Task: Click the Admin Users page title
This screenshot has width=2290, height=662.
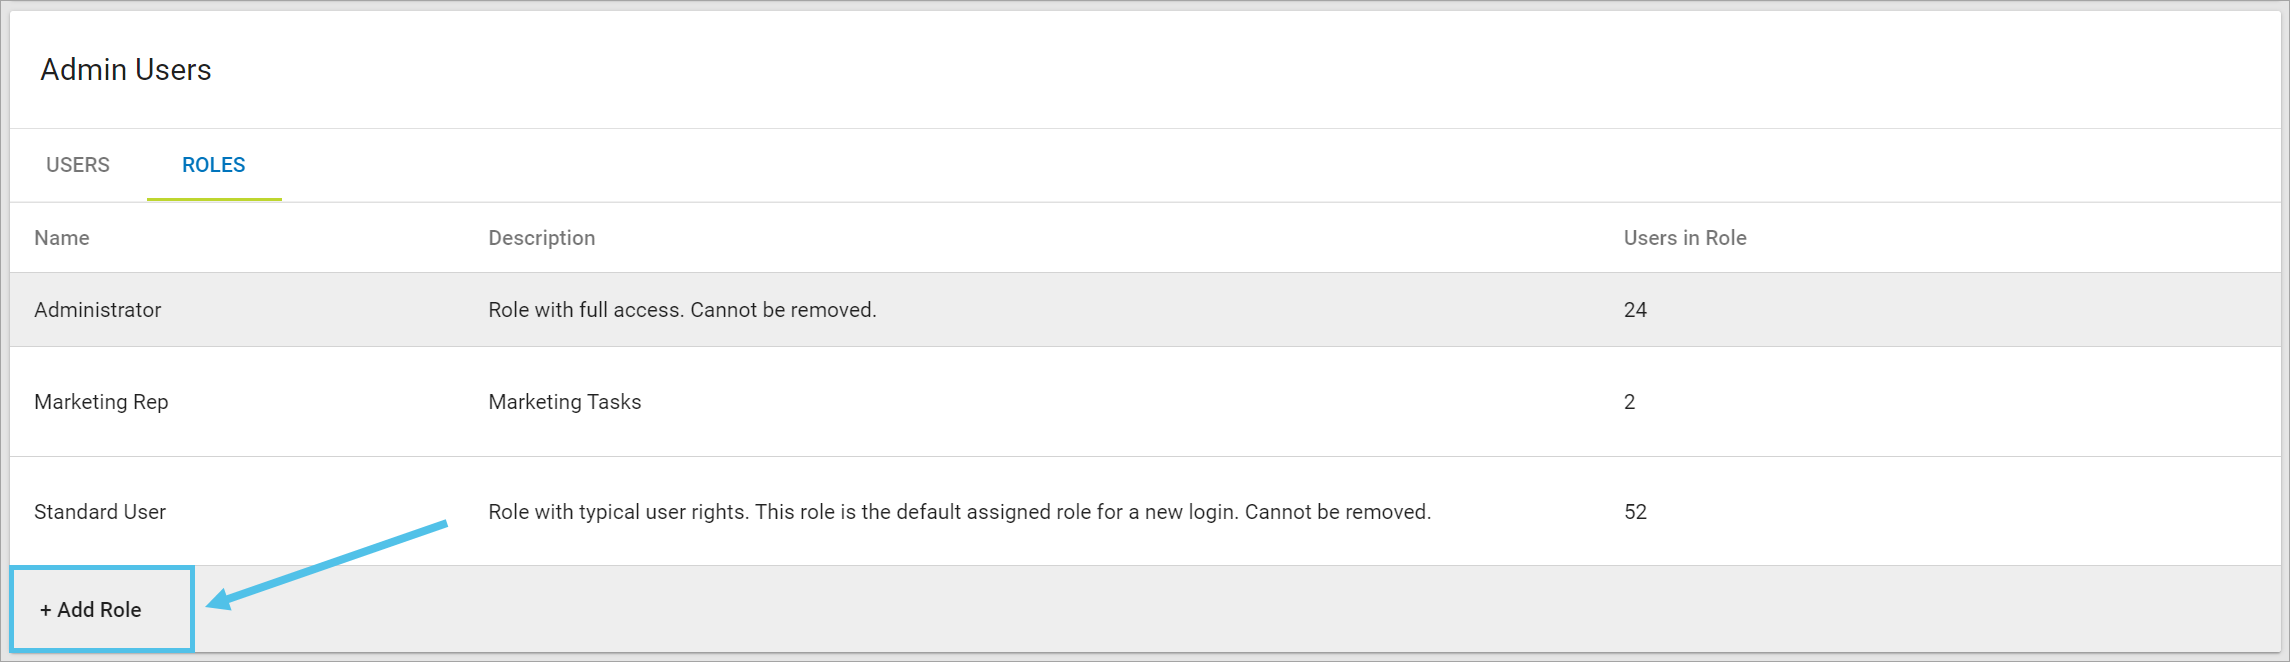Action: point(126,69)
